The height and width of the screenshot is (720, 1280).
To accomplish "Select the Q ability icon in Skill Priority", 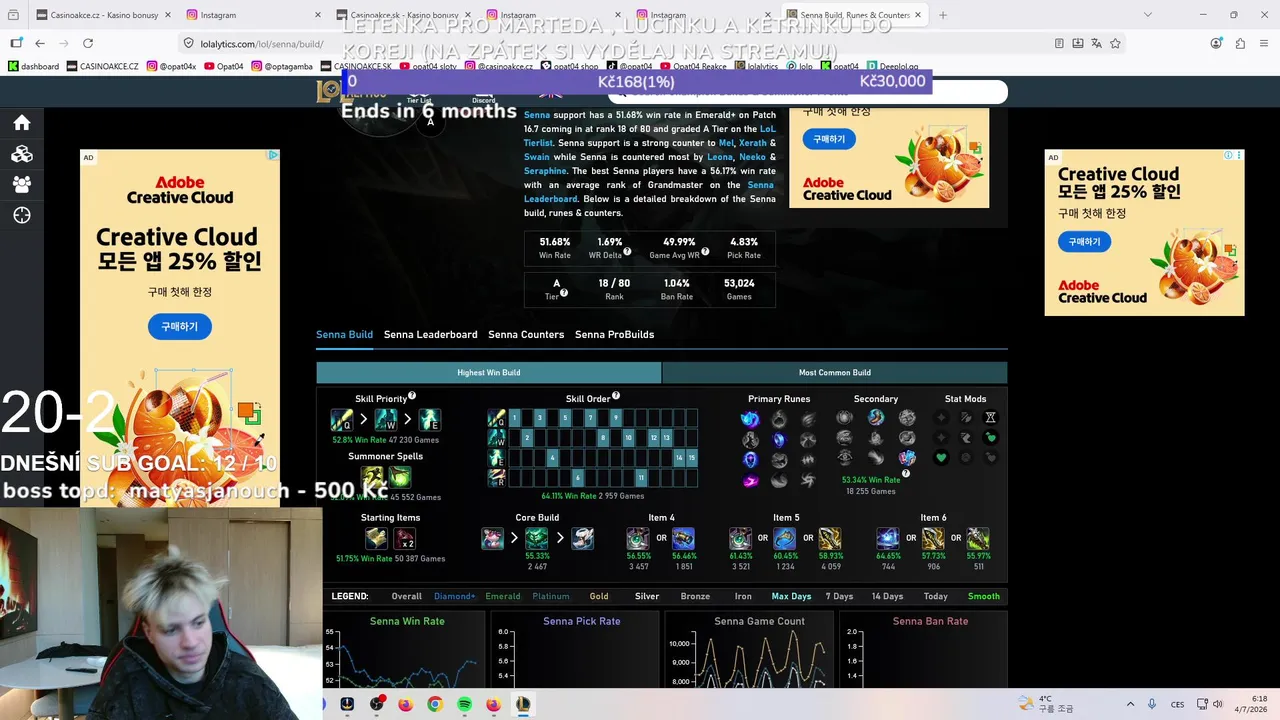I will click(342, 420).
